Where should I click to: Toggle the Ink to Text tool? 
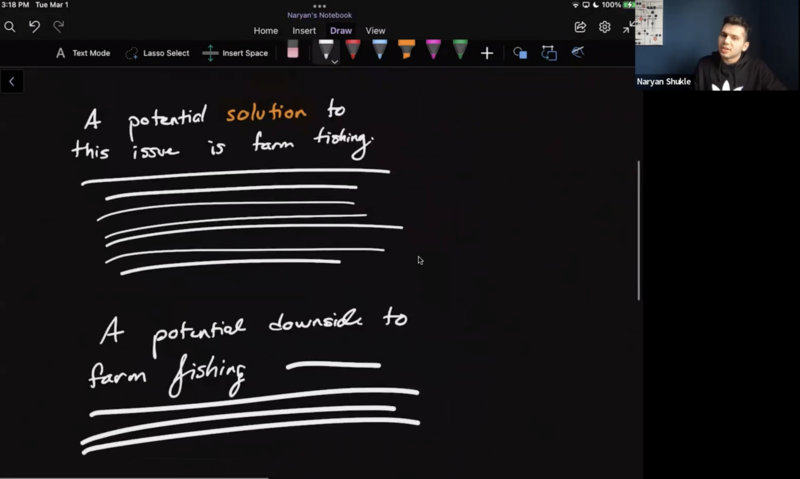tap(578, 52)
